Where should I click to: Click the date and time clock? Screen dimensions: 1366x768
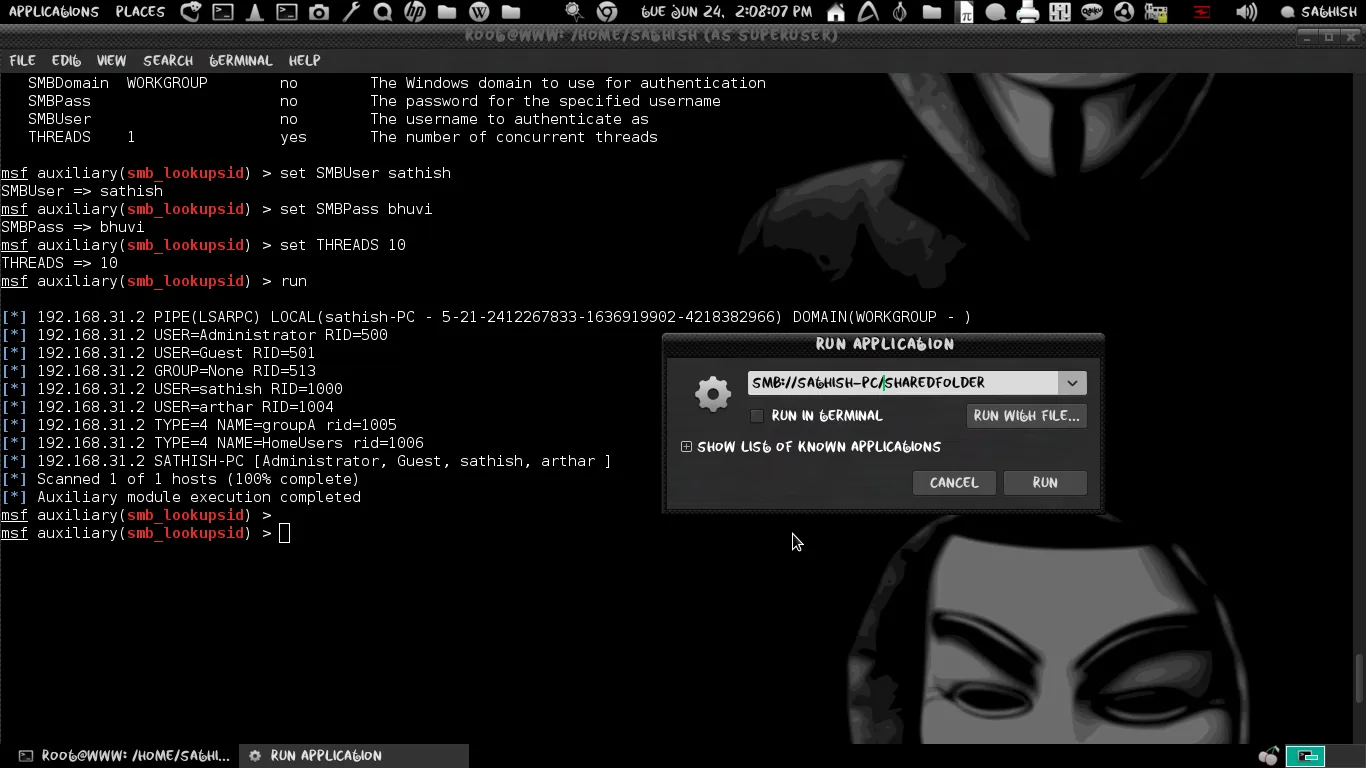click(x=726, y=12)
